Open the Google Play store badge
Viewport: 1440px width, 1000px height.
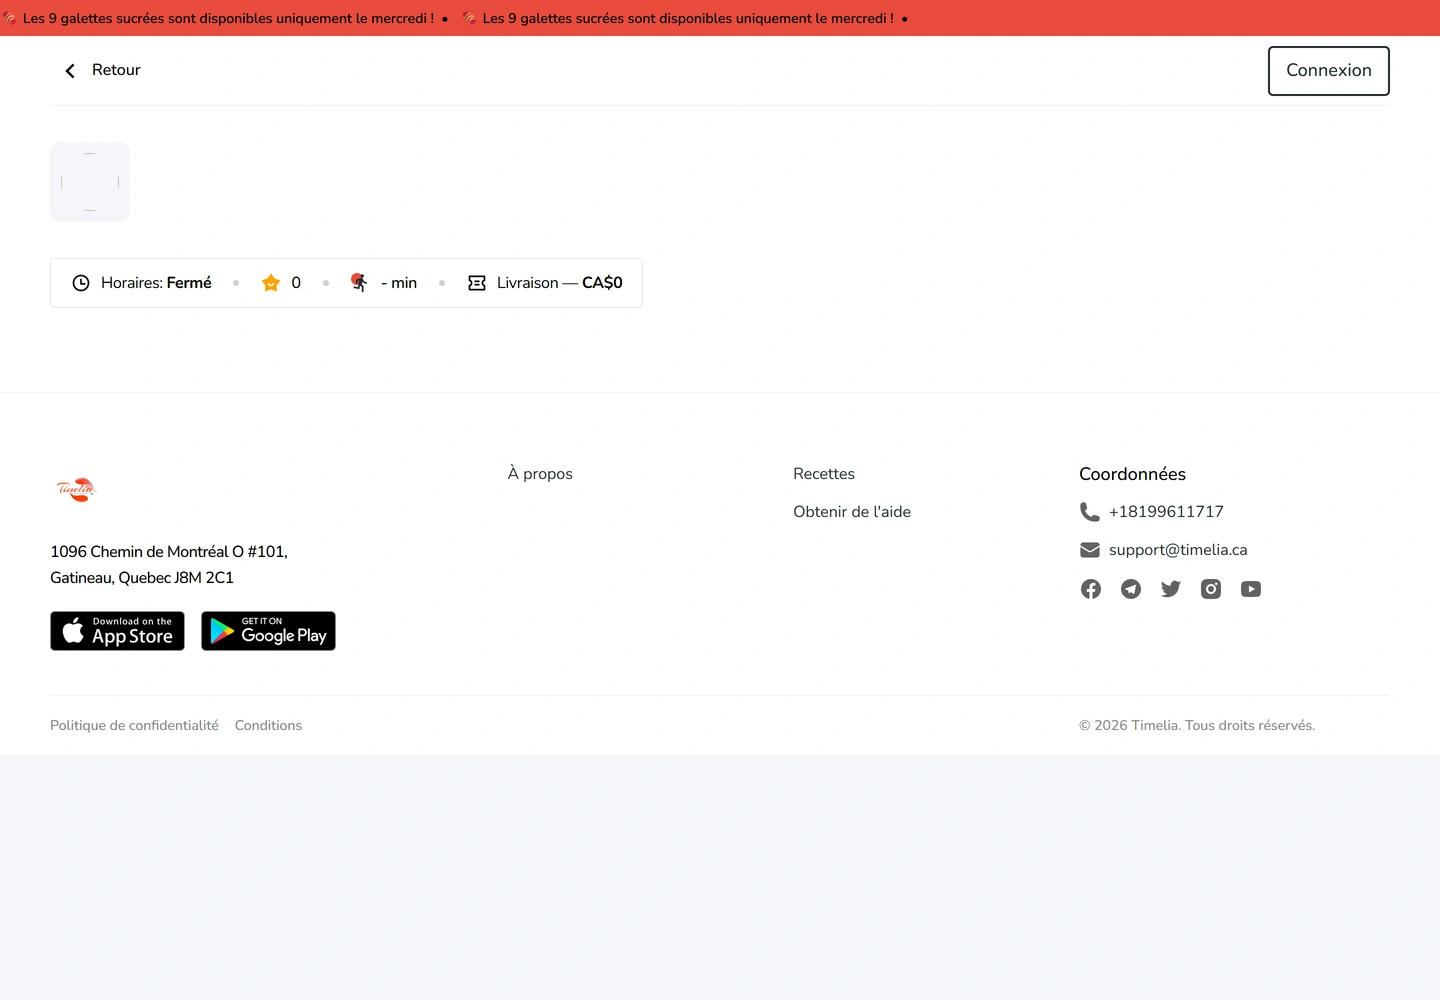coord(269,631)
